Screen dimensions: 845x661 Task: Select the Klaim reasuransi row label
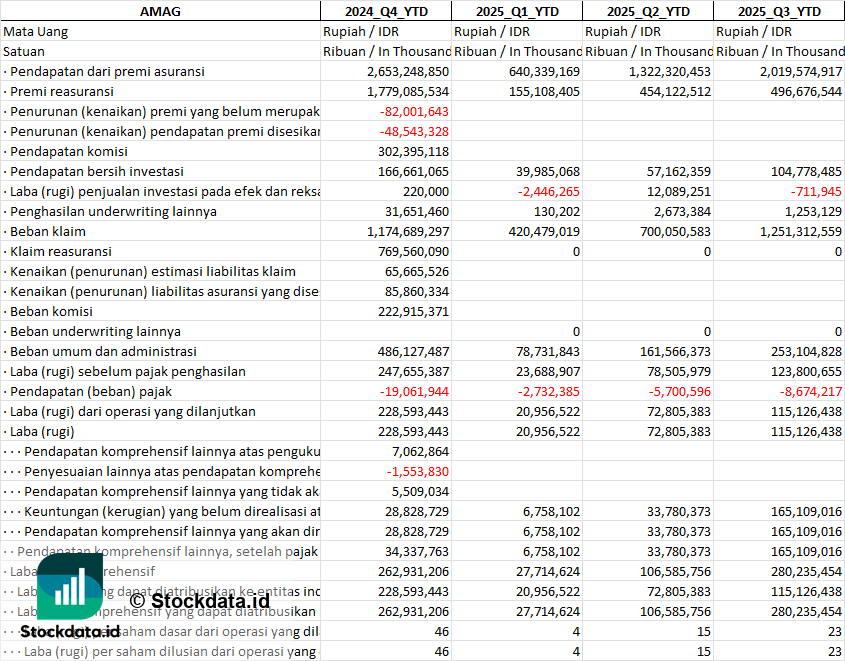(61, 251)
